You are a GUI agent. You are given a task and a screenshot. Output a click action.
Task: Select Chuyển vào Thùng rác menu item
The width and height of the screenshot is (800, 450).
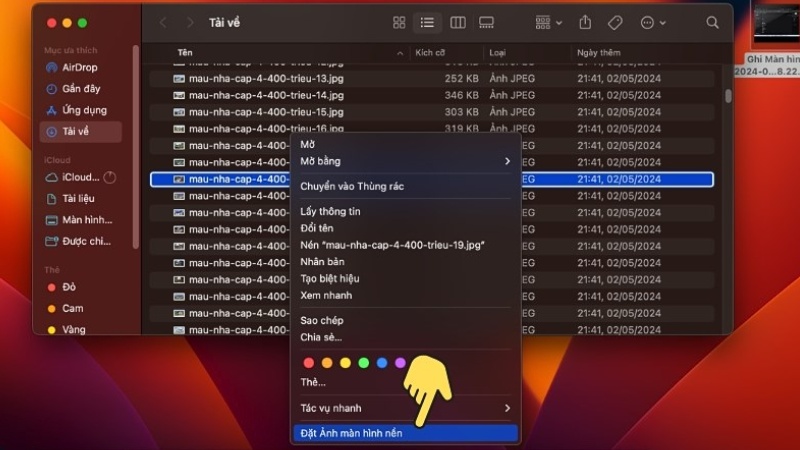[352, 186]
